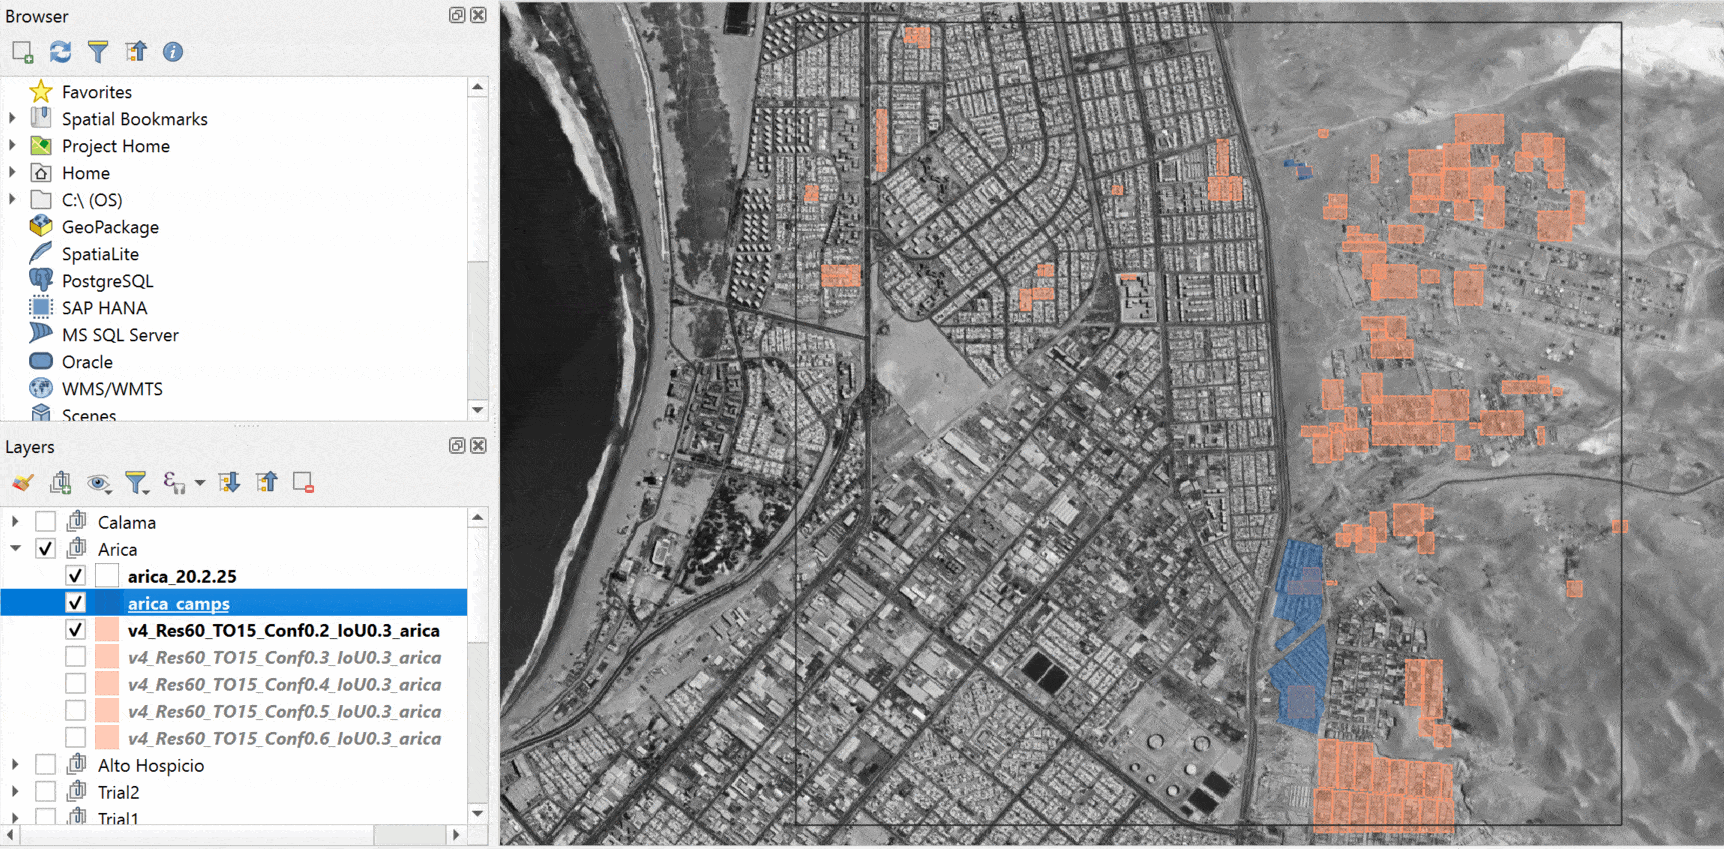
Task: Refresh the Browser panel
Action: pos(61,52)
